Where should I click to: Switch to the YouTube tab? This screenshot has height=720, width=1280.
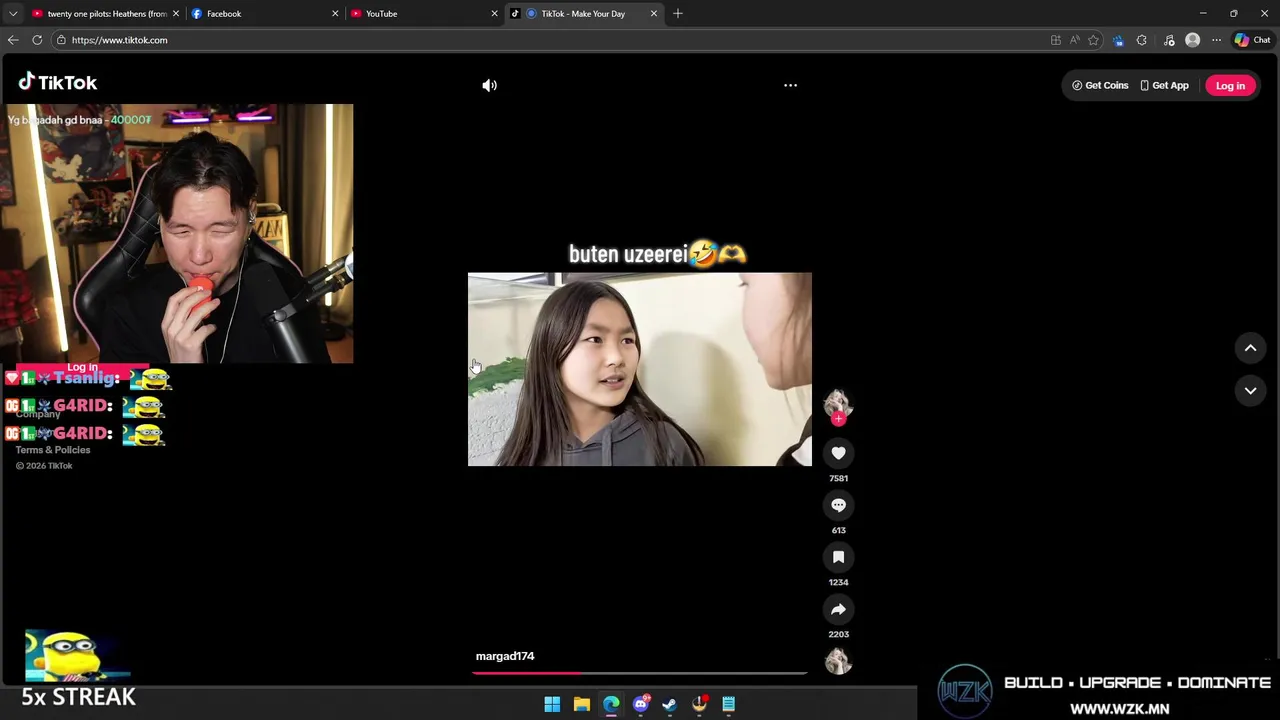point(422,13)
